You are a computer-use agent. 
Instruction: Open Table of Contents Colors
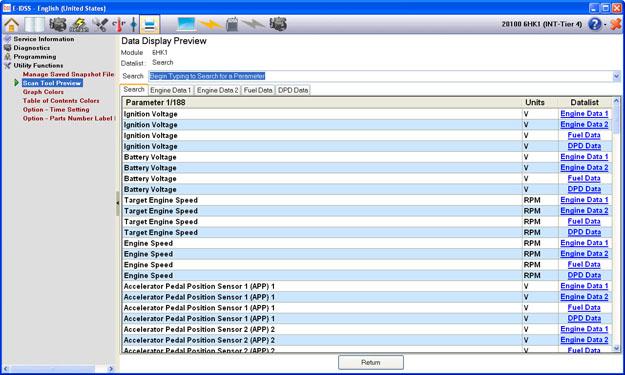click(x=61, y=101)
